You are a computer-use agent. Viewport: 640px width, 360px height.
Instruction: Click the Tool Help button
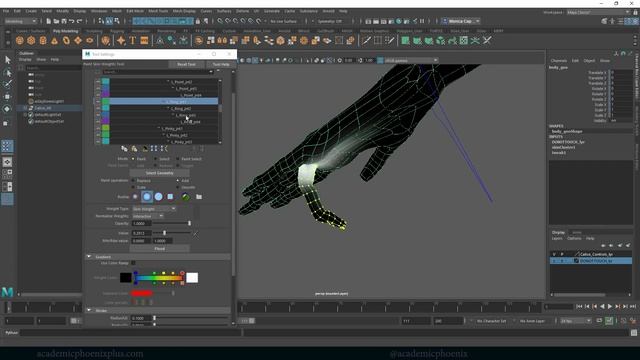(221, 64)
